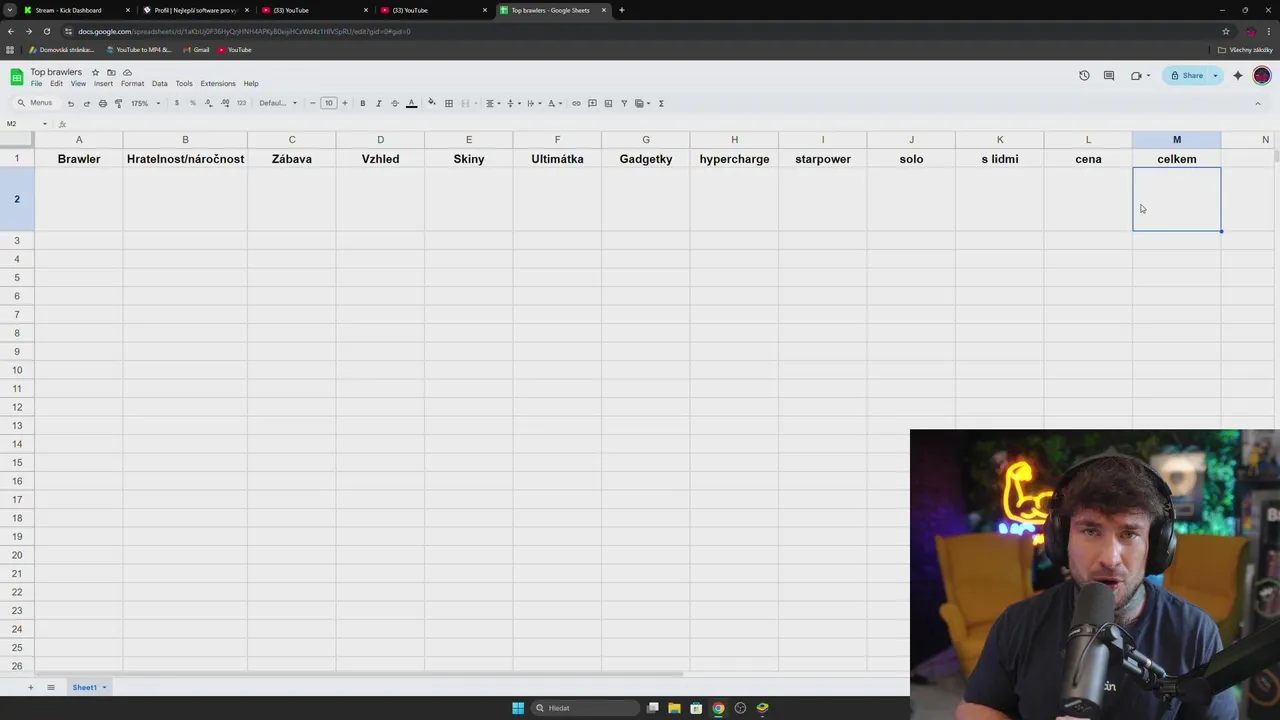The height and width of the screenshot is (720, 1280).
Task: Select cell with text Zábava
Action: tap(292, 159)
